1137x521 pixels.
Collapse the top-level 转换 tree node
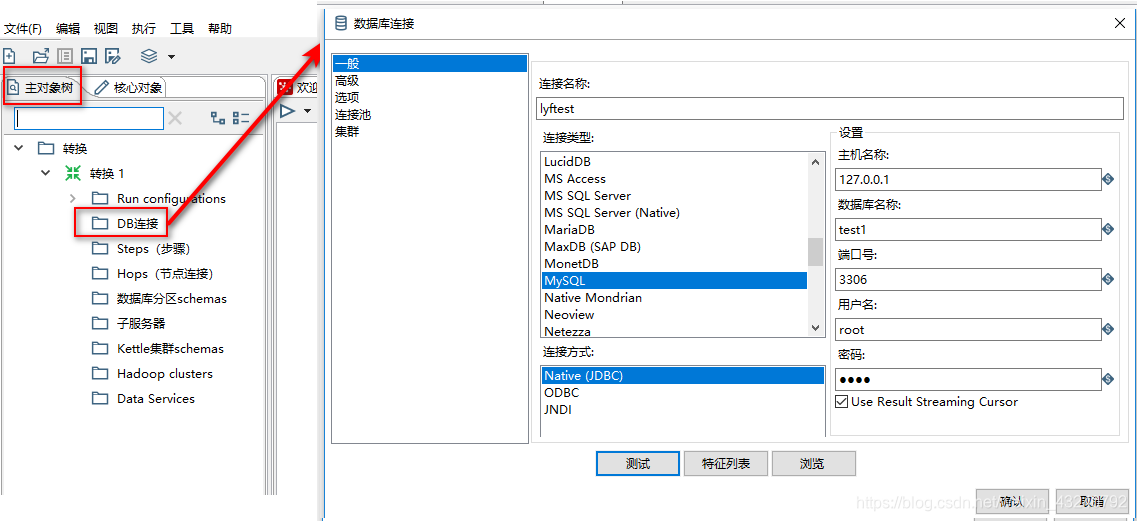coord(18,148)
